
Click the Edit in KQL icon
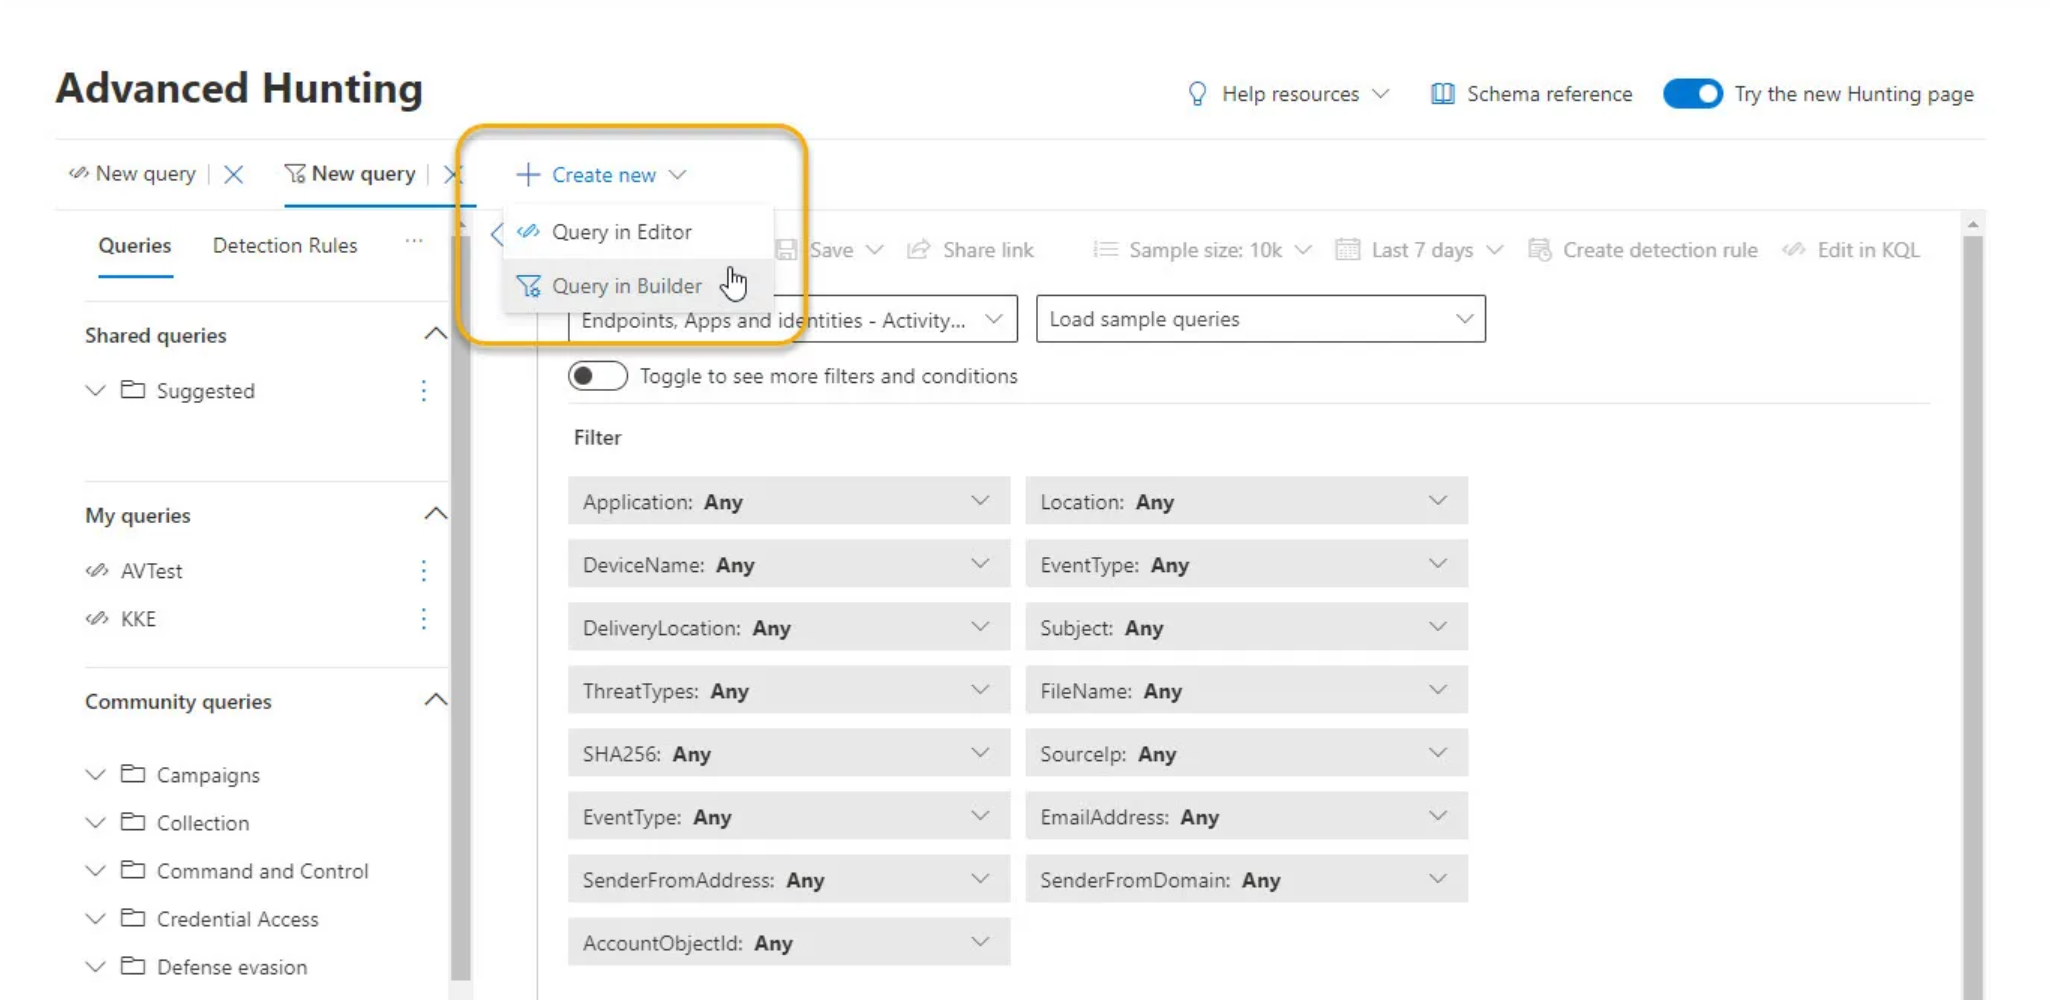(1792, 250)
